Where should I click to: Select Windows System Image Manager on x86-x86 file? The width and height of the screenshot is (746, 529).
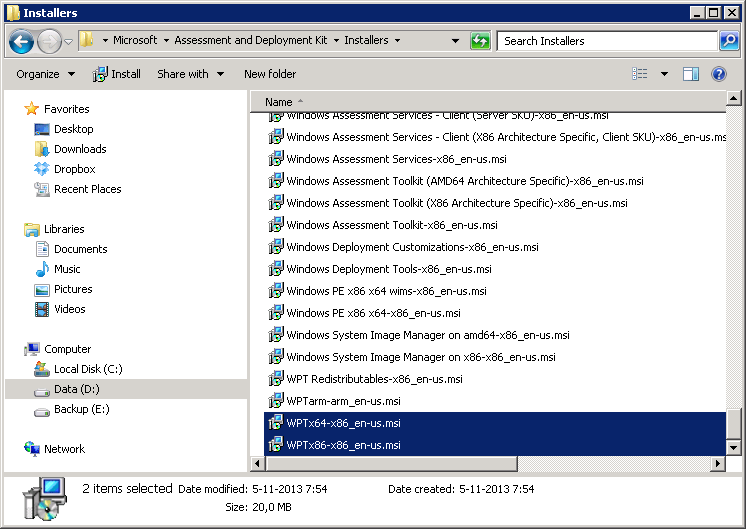coord(412,357)
